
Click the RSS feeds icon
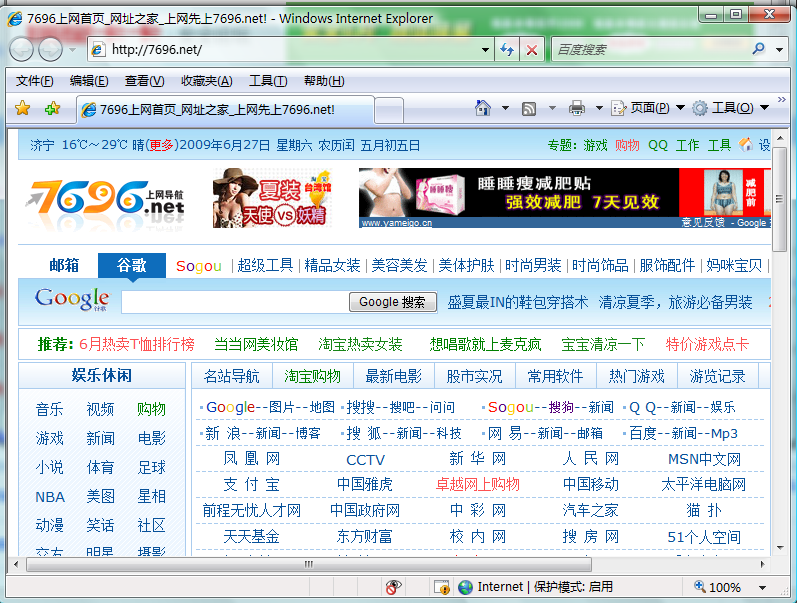tap(529, 108)
